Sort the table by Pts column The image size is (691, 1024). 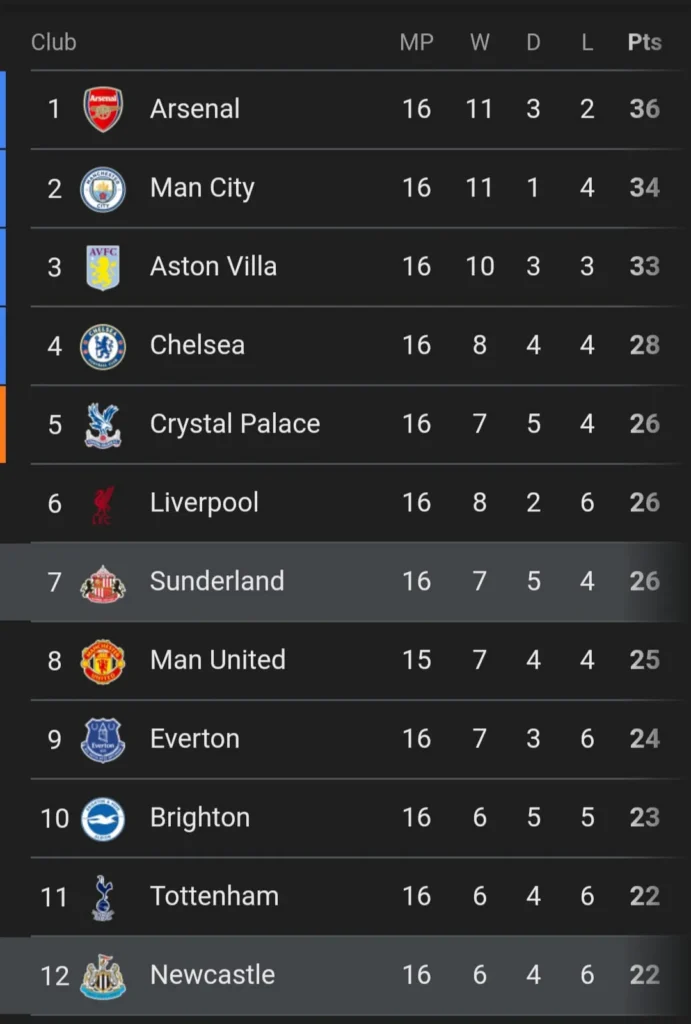point(645,42)
